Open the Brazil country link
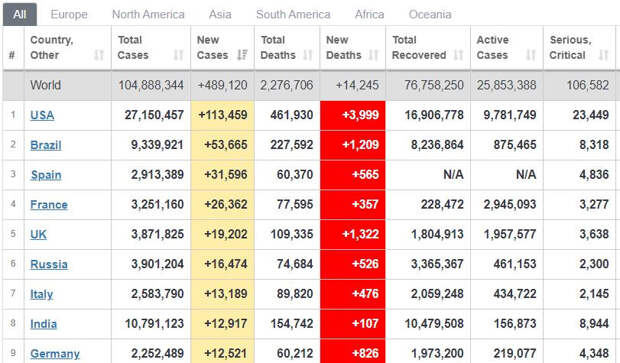Screen dimensions: 620x363 (x=46, y=145)
